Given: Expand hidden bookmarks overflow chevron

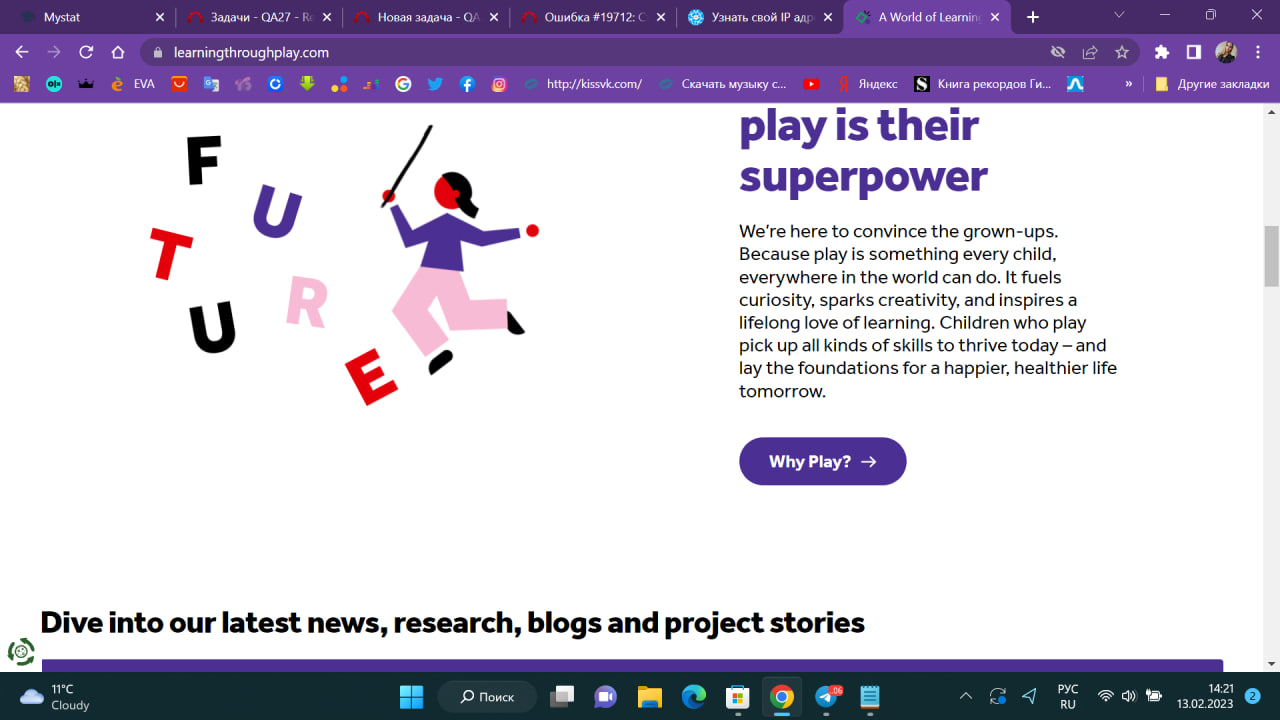Looking at the screenshot, I should coord(1129,84).
